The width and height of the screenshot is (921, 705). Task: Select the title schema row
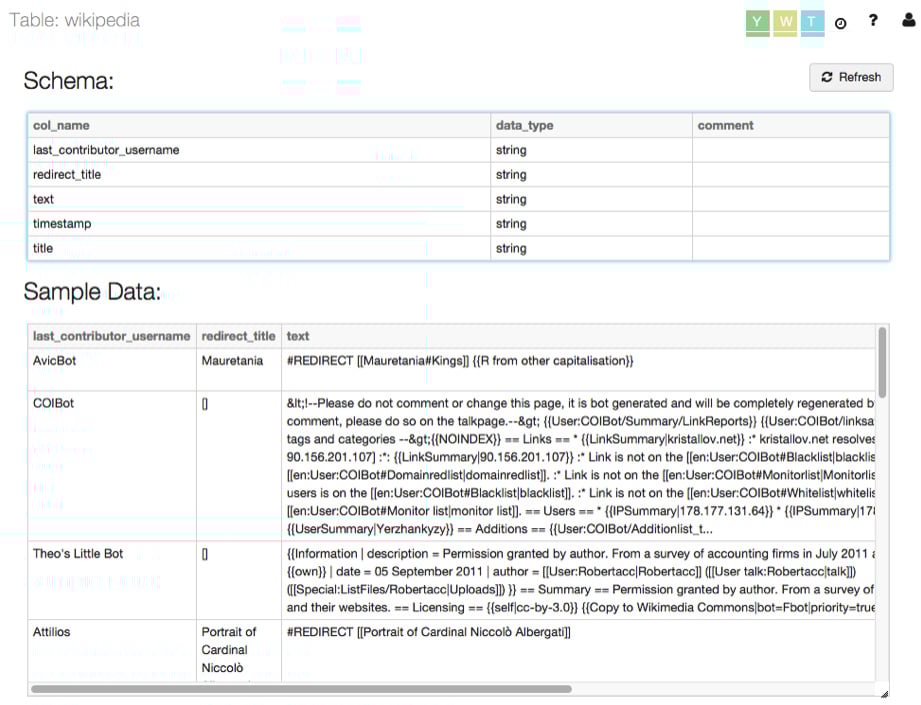(458, 249)
